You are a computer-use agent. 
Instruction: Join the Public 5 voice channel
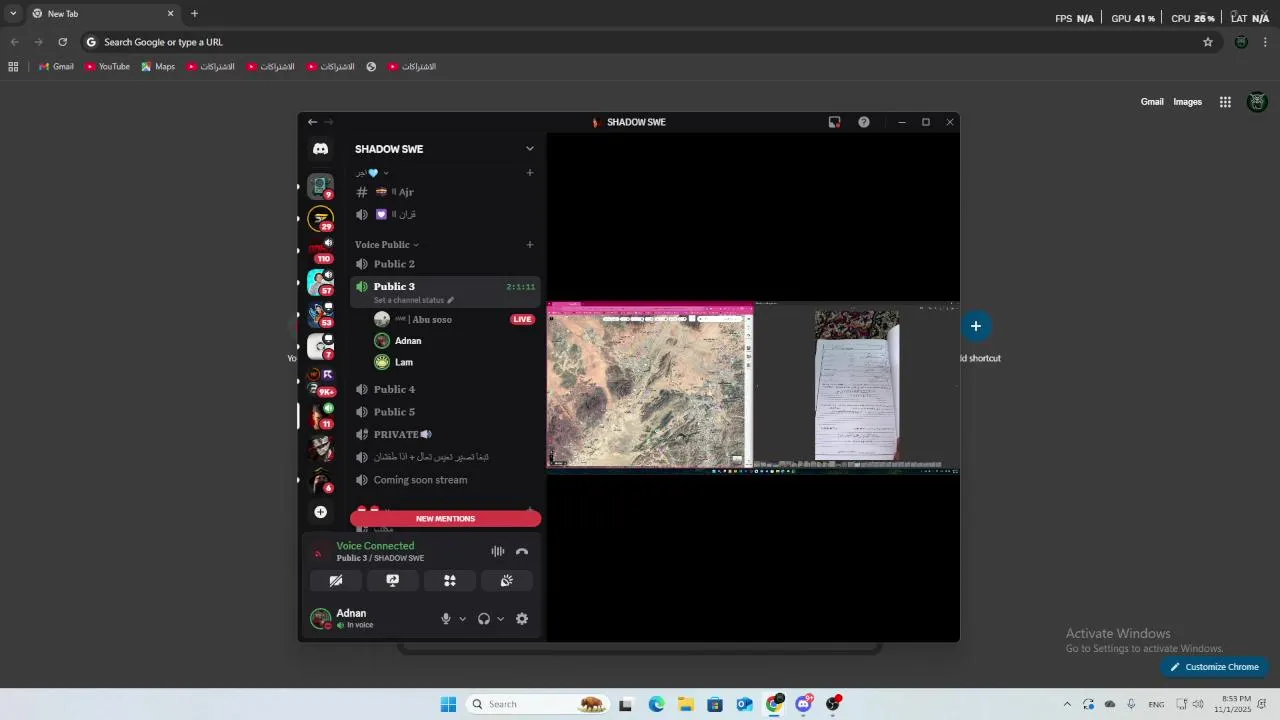[x=446, y=412]
